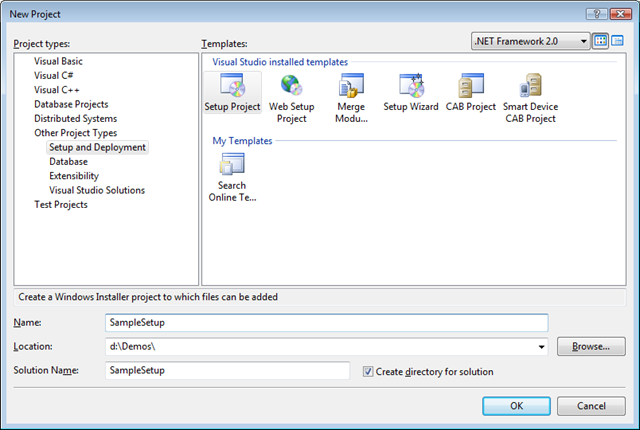Click the Location field showing d:\Demos\

pyautogui.click(x=327, y=347)
